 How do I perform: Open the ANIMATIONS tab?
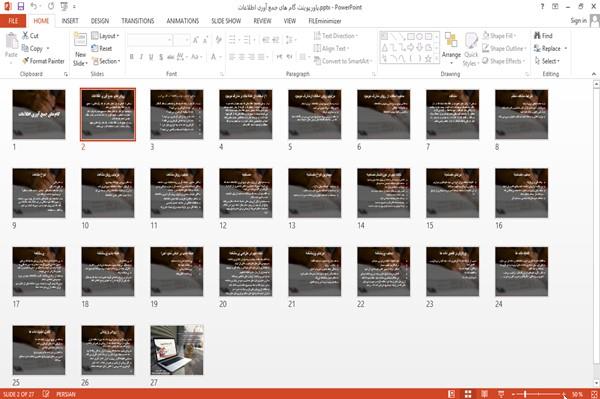click(x=183, y=21)
